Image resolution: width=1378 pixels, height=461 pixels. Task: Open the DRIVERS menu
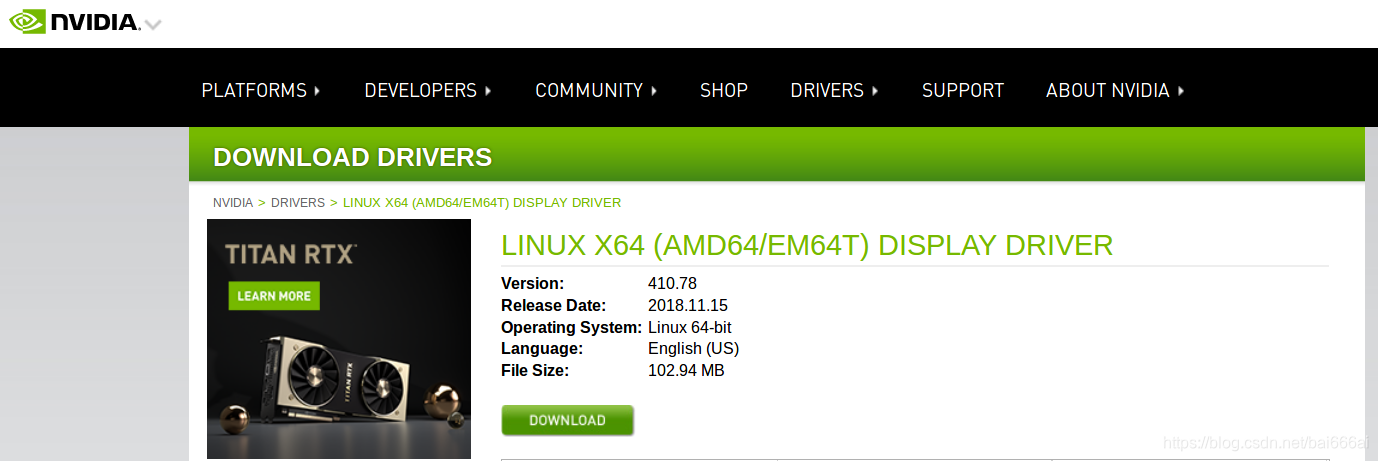point(827,90)
